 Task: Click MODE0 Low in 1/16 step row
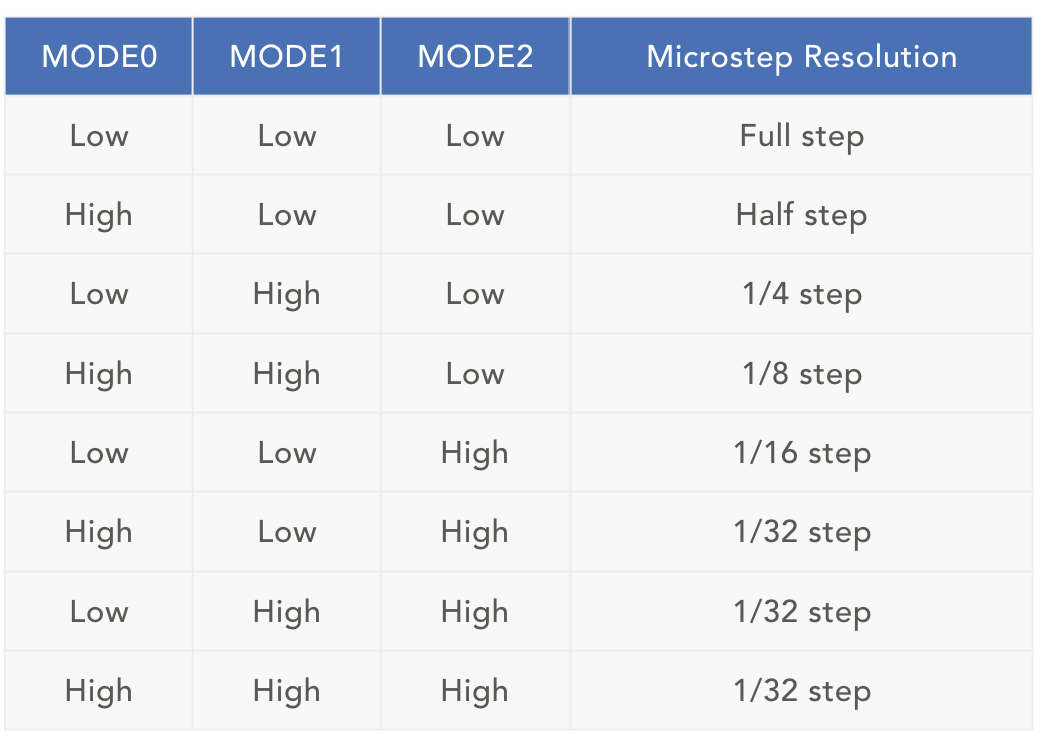click(x=99, y=453)
